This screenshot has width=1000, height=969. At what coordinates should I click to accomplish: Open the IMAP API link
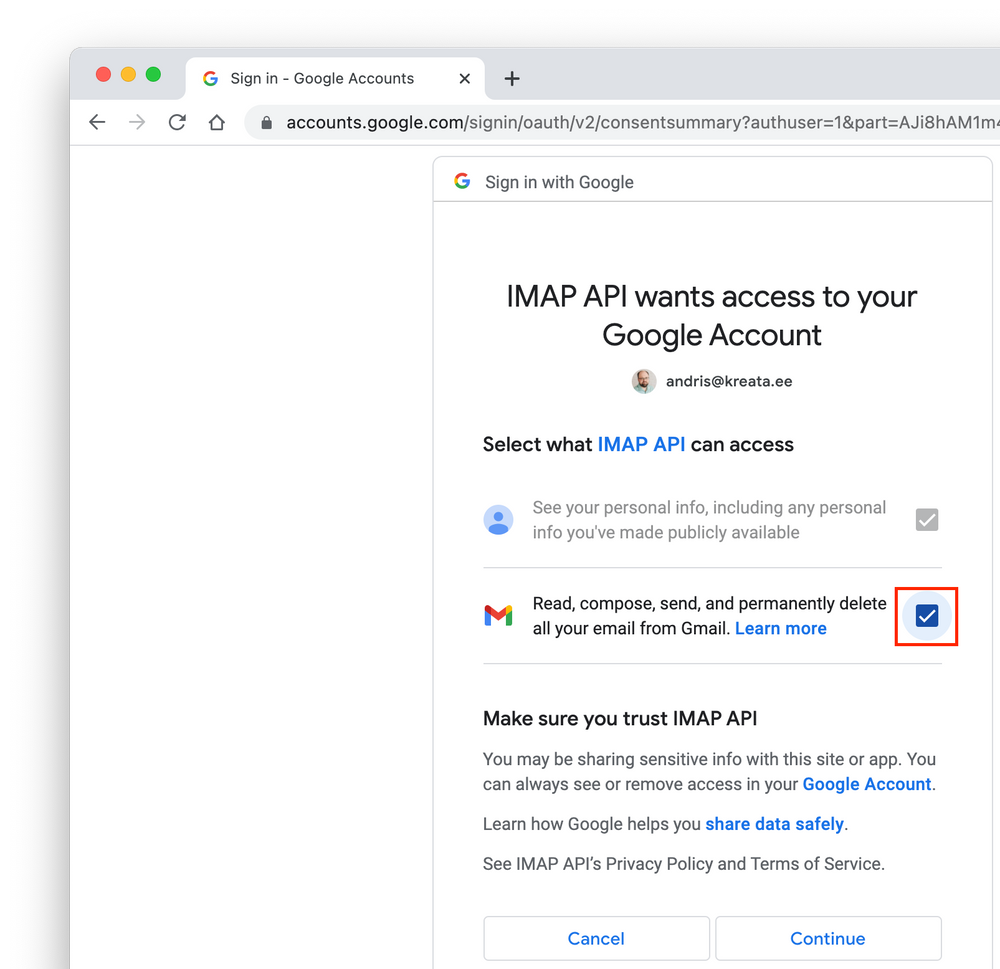(641, 444)
